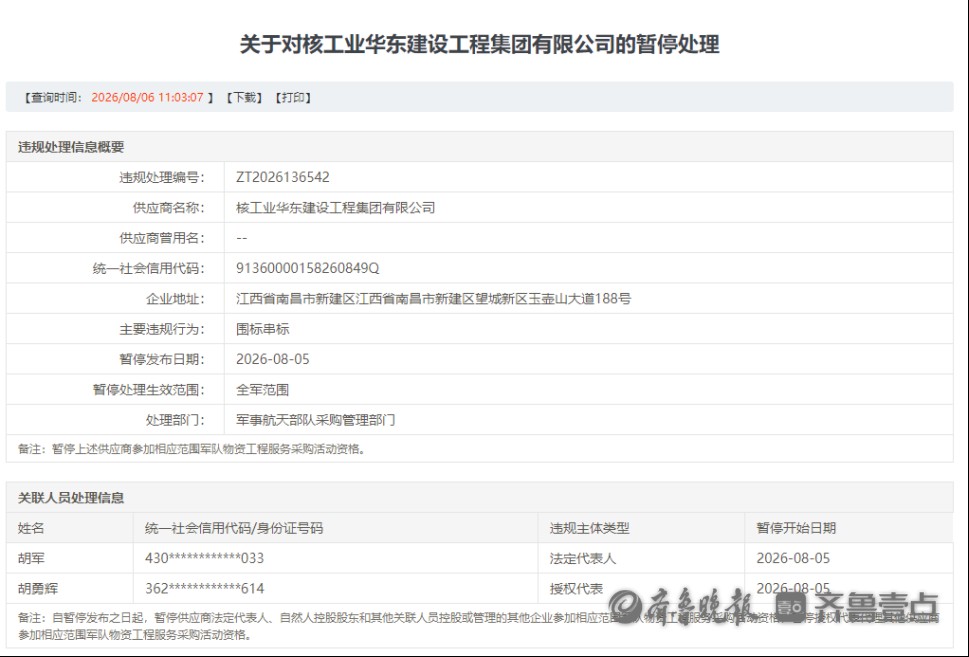
Task: Select the 违规处理信息概要 section header
Action: [71, 147]
